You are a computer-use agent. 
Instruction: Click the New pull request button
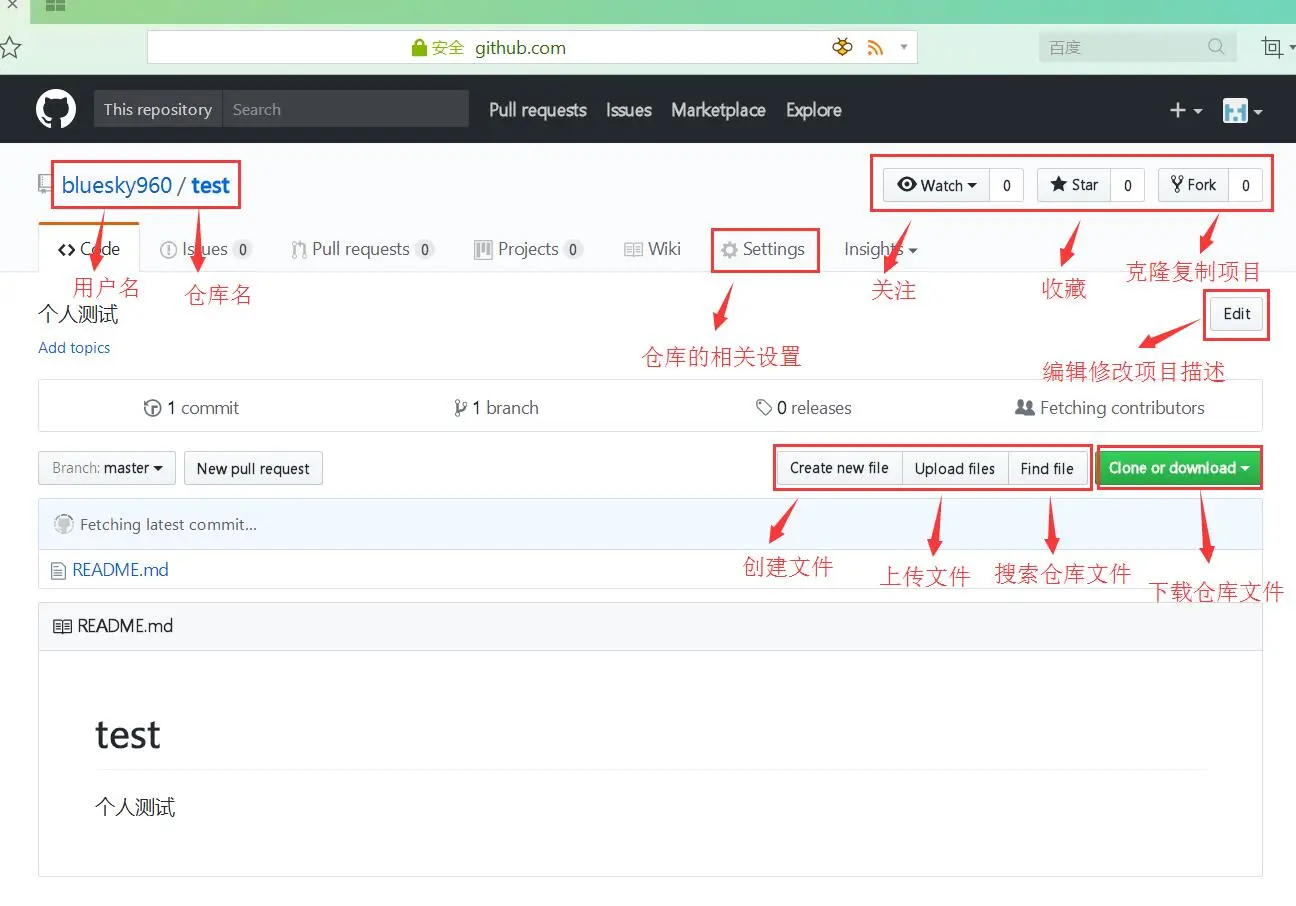[253, 468]
